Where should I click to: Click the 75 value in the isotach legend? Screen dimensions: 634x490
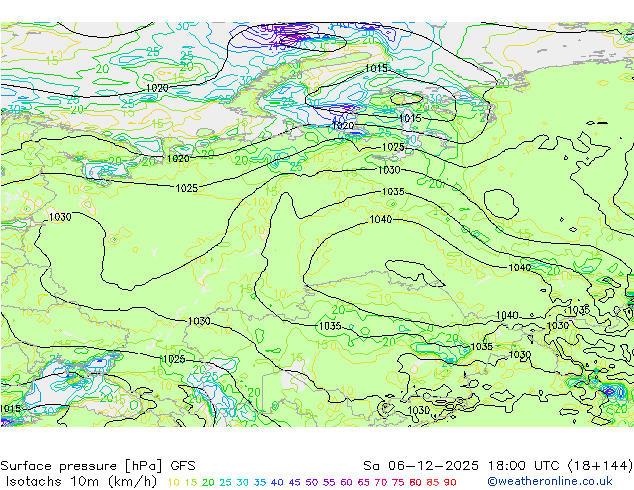click(x=398, y=482)
